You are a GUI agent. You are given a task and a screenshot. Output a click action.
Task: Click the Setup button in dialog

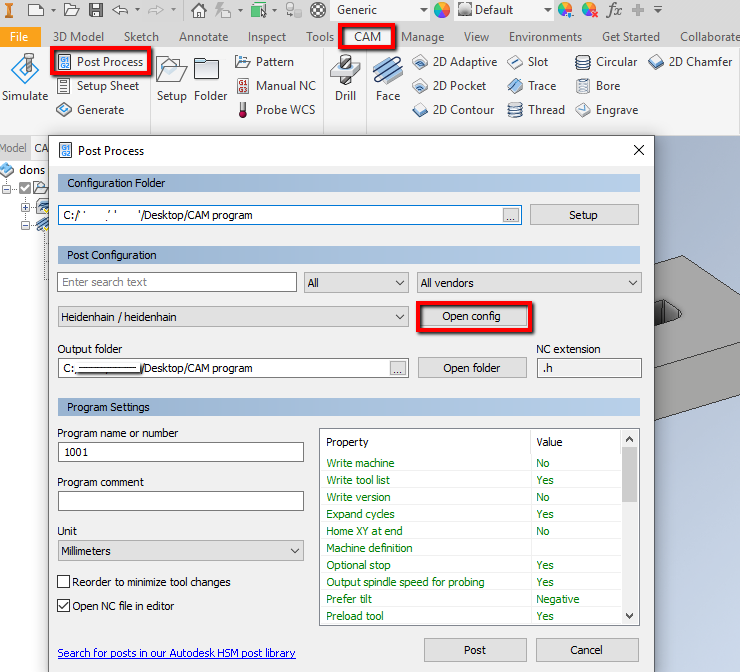click(x=584, y=215)
